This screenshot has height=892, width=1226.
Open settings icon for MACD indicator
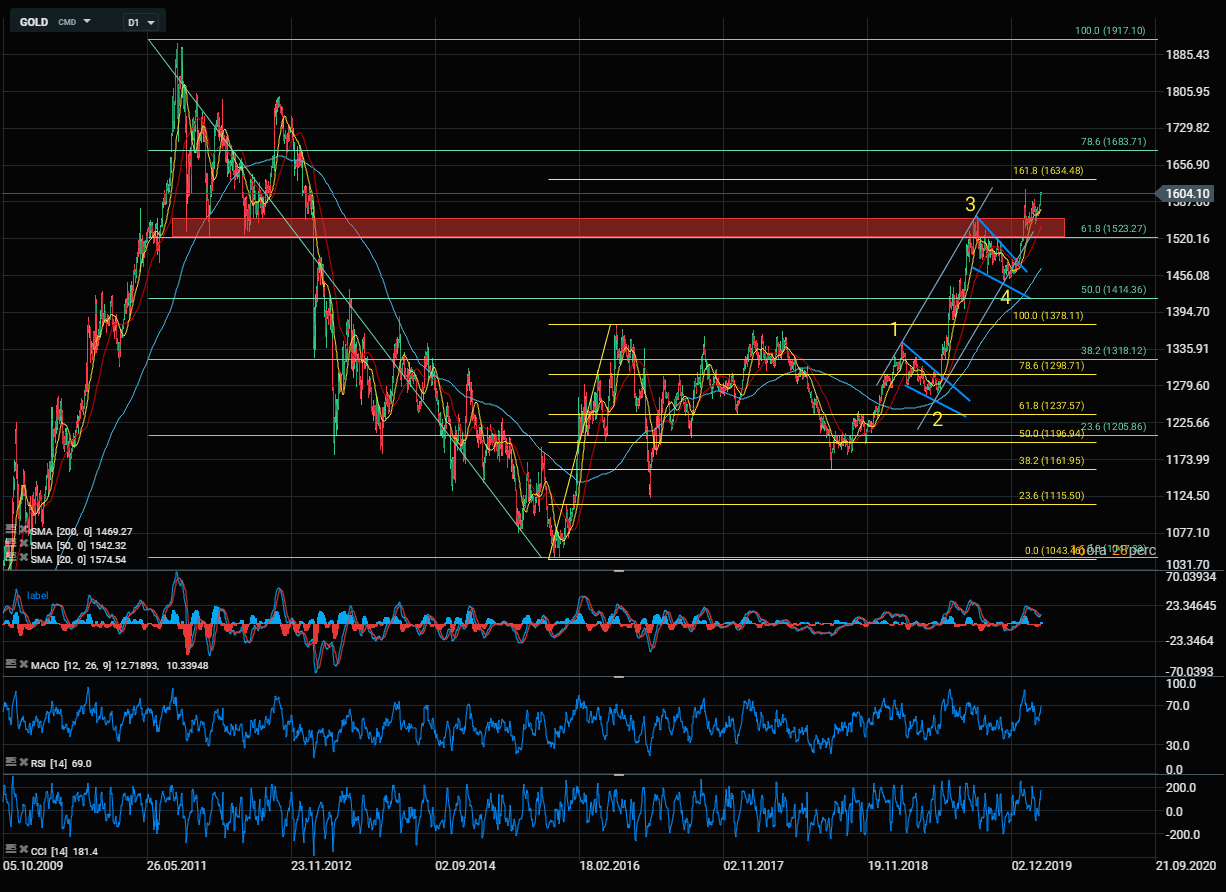tap(10, 664)
